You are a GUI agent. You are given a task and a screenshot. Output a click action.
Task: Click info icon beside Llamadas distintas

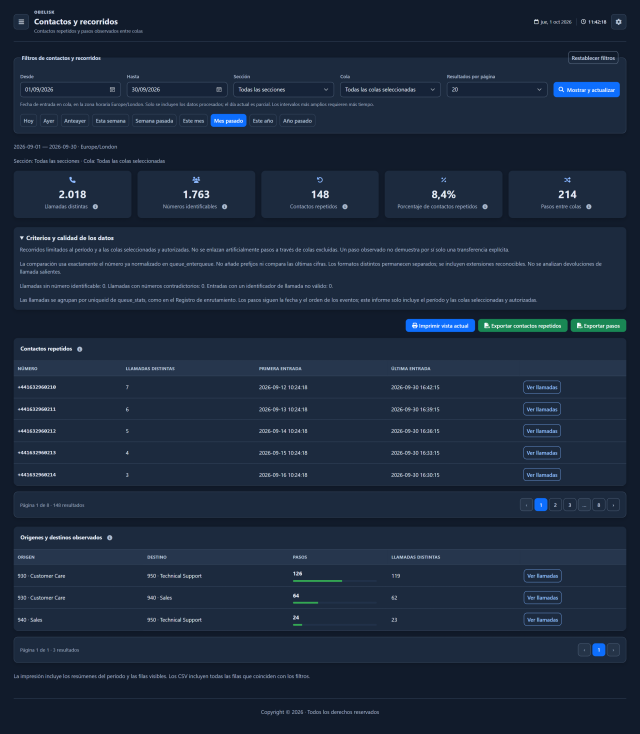(96, 207)
